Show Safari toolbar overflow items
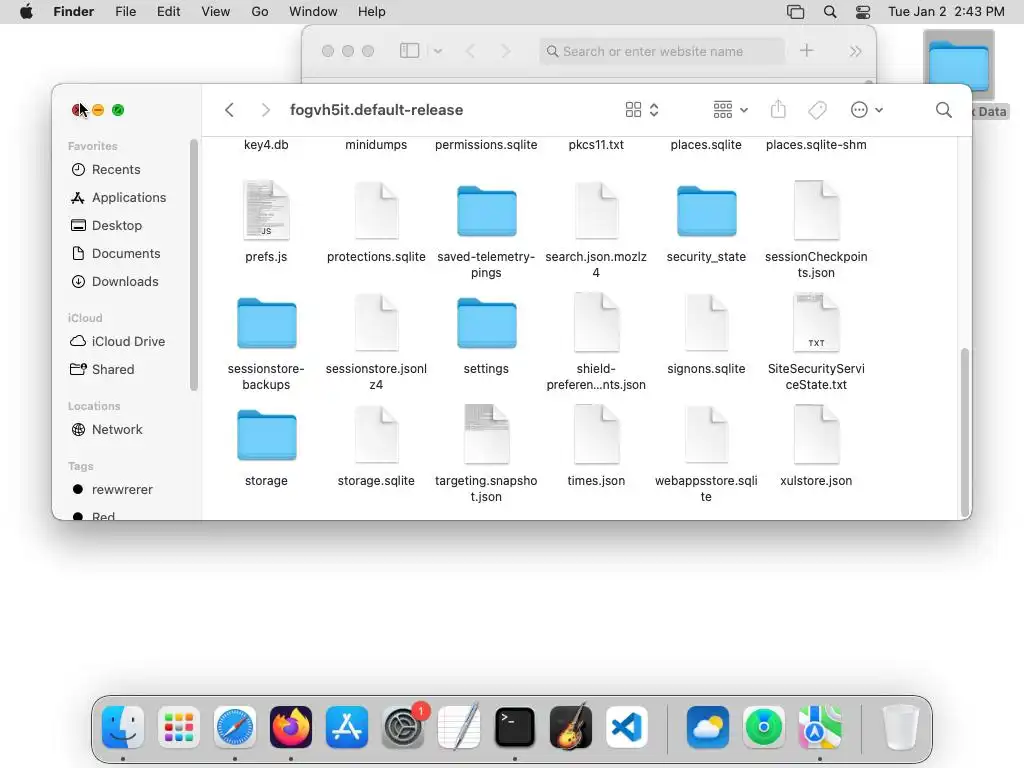The image size is (1024, 768). [856, 51]
